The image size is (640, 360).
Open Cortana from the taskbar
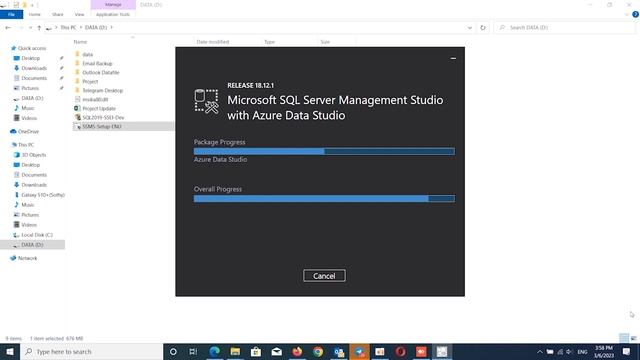[173, 351]
